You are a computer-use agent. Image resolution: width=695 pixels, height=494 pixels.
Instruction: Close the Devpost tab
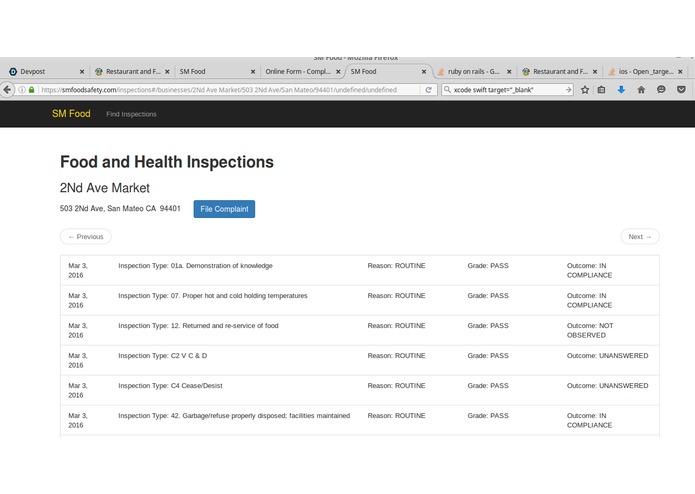click(82, 72)
